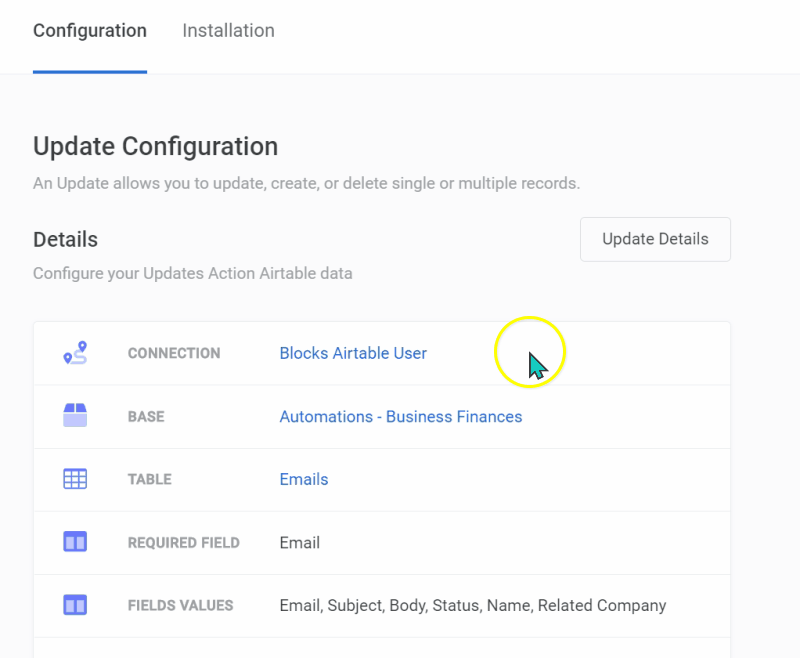This screenshot has width=800, height=658.
Task: Click the Base icon next to Automations base
Action: (75, 416)
